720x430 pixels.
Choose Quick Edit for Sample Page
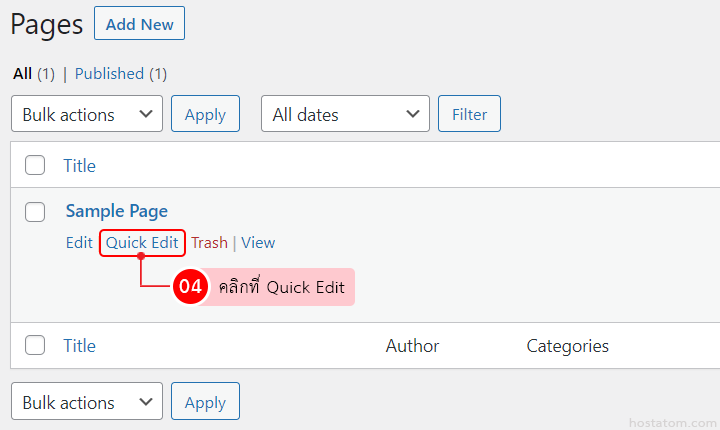click(142, 243)
